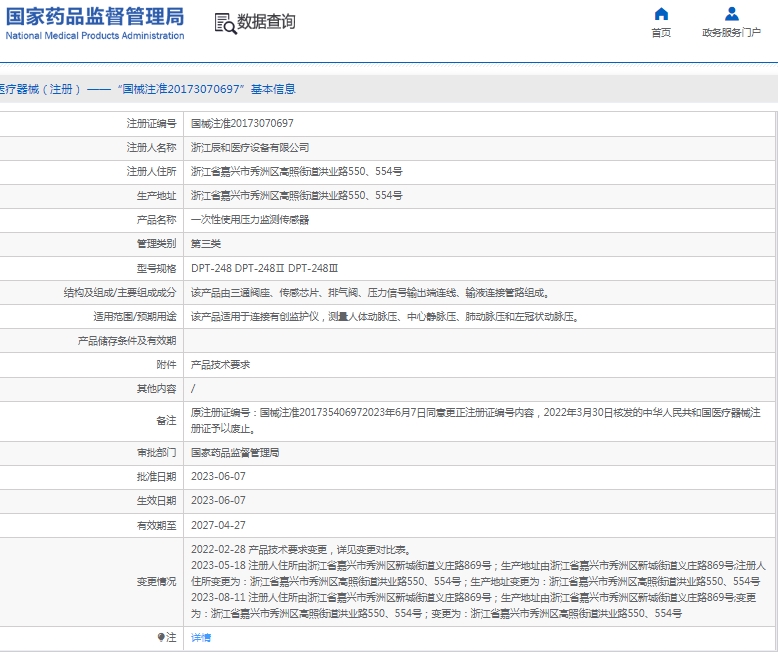Click the 数据查询 heading text

266,22
